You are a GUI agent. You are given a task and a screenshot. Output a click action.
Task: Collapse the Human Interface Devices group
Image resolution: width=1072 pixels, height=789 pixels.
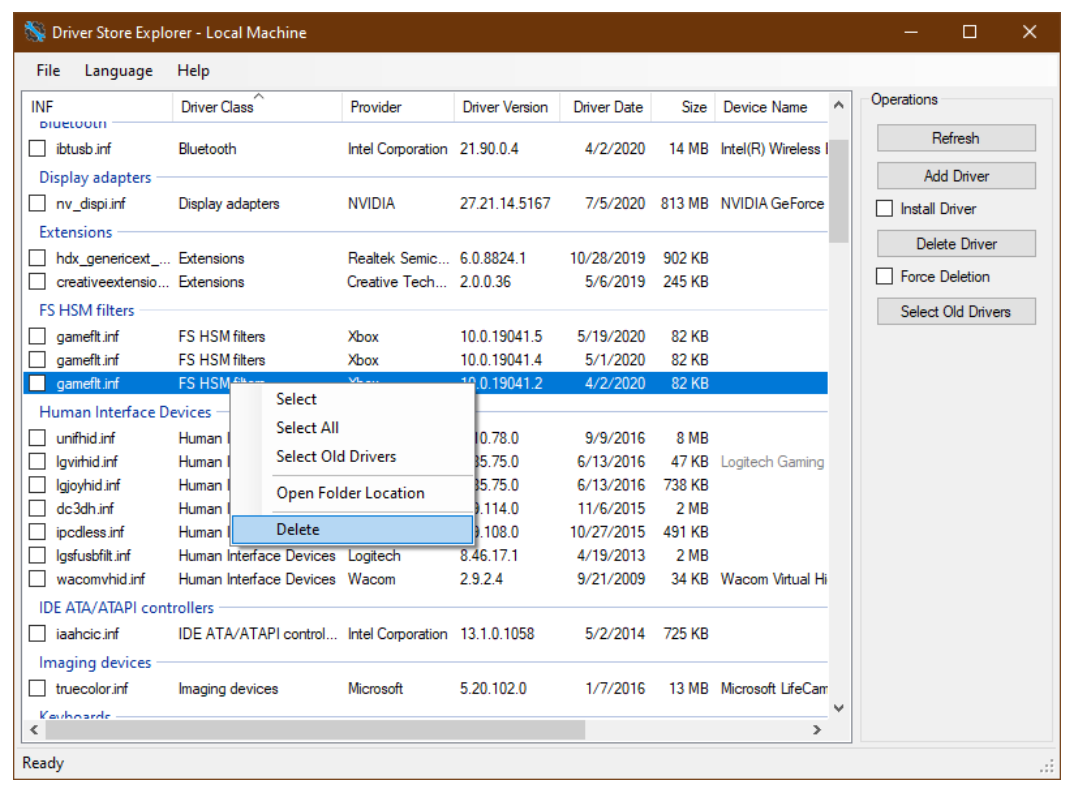coord(125,412)
